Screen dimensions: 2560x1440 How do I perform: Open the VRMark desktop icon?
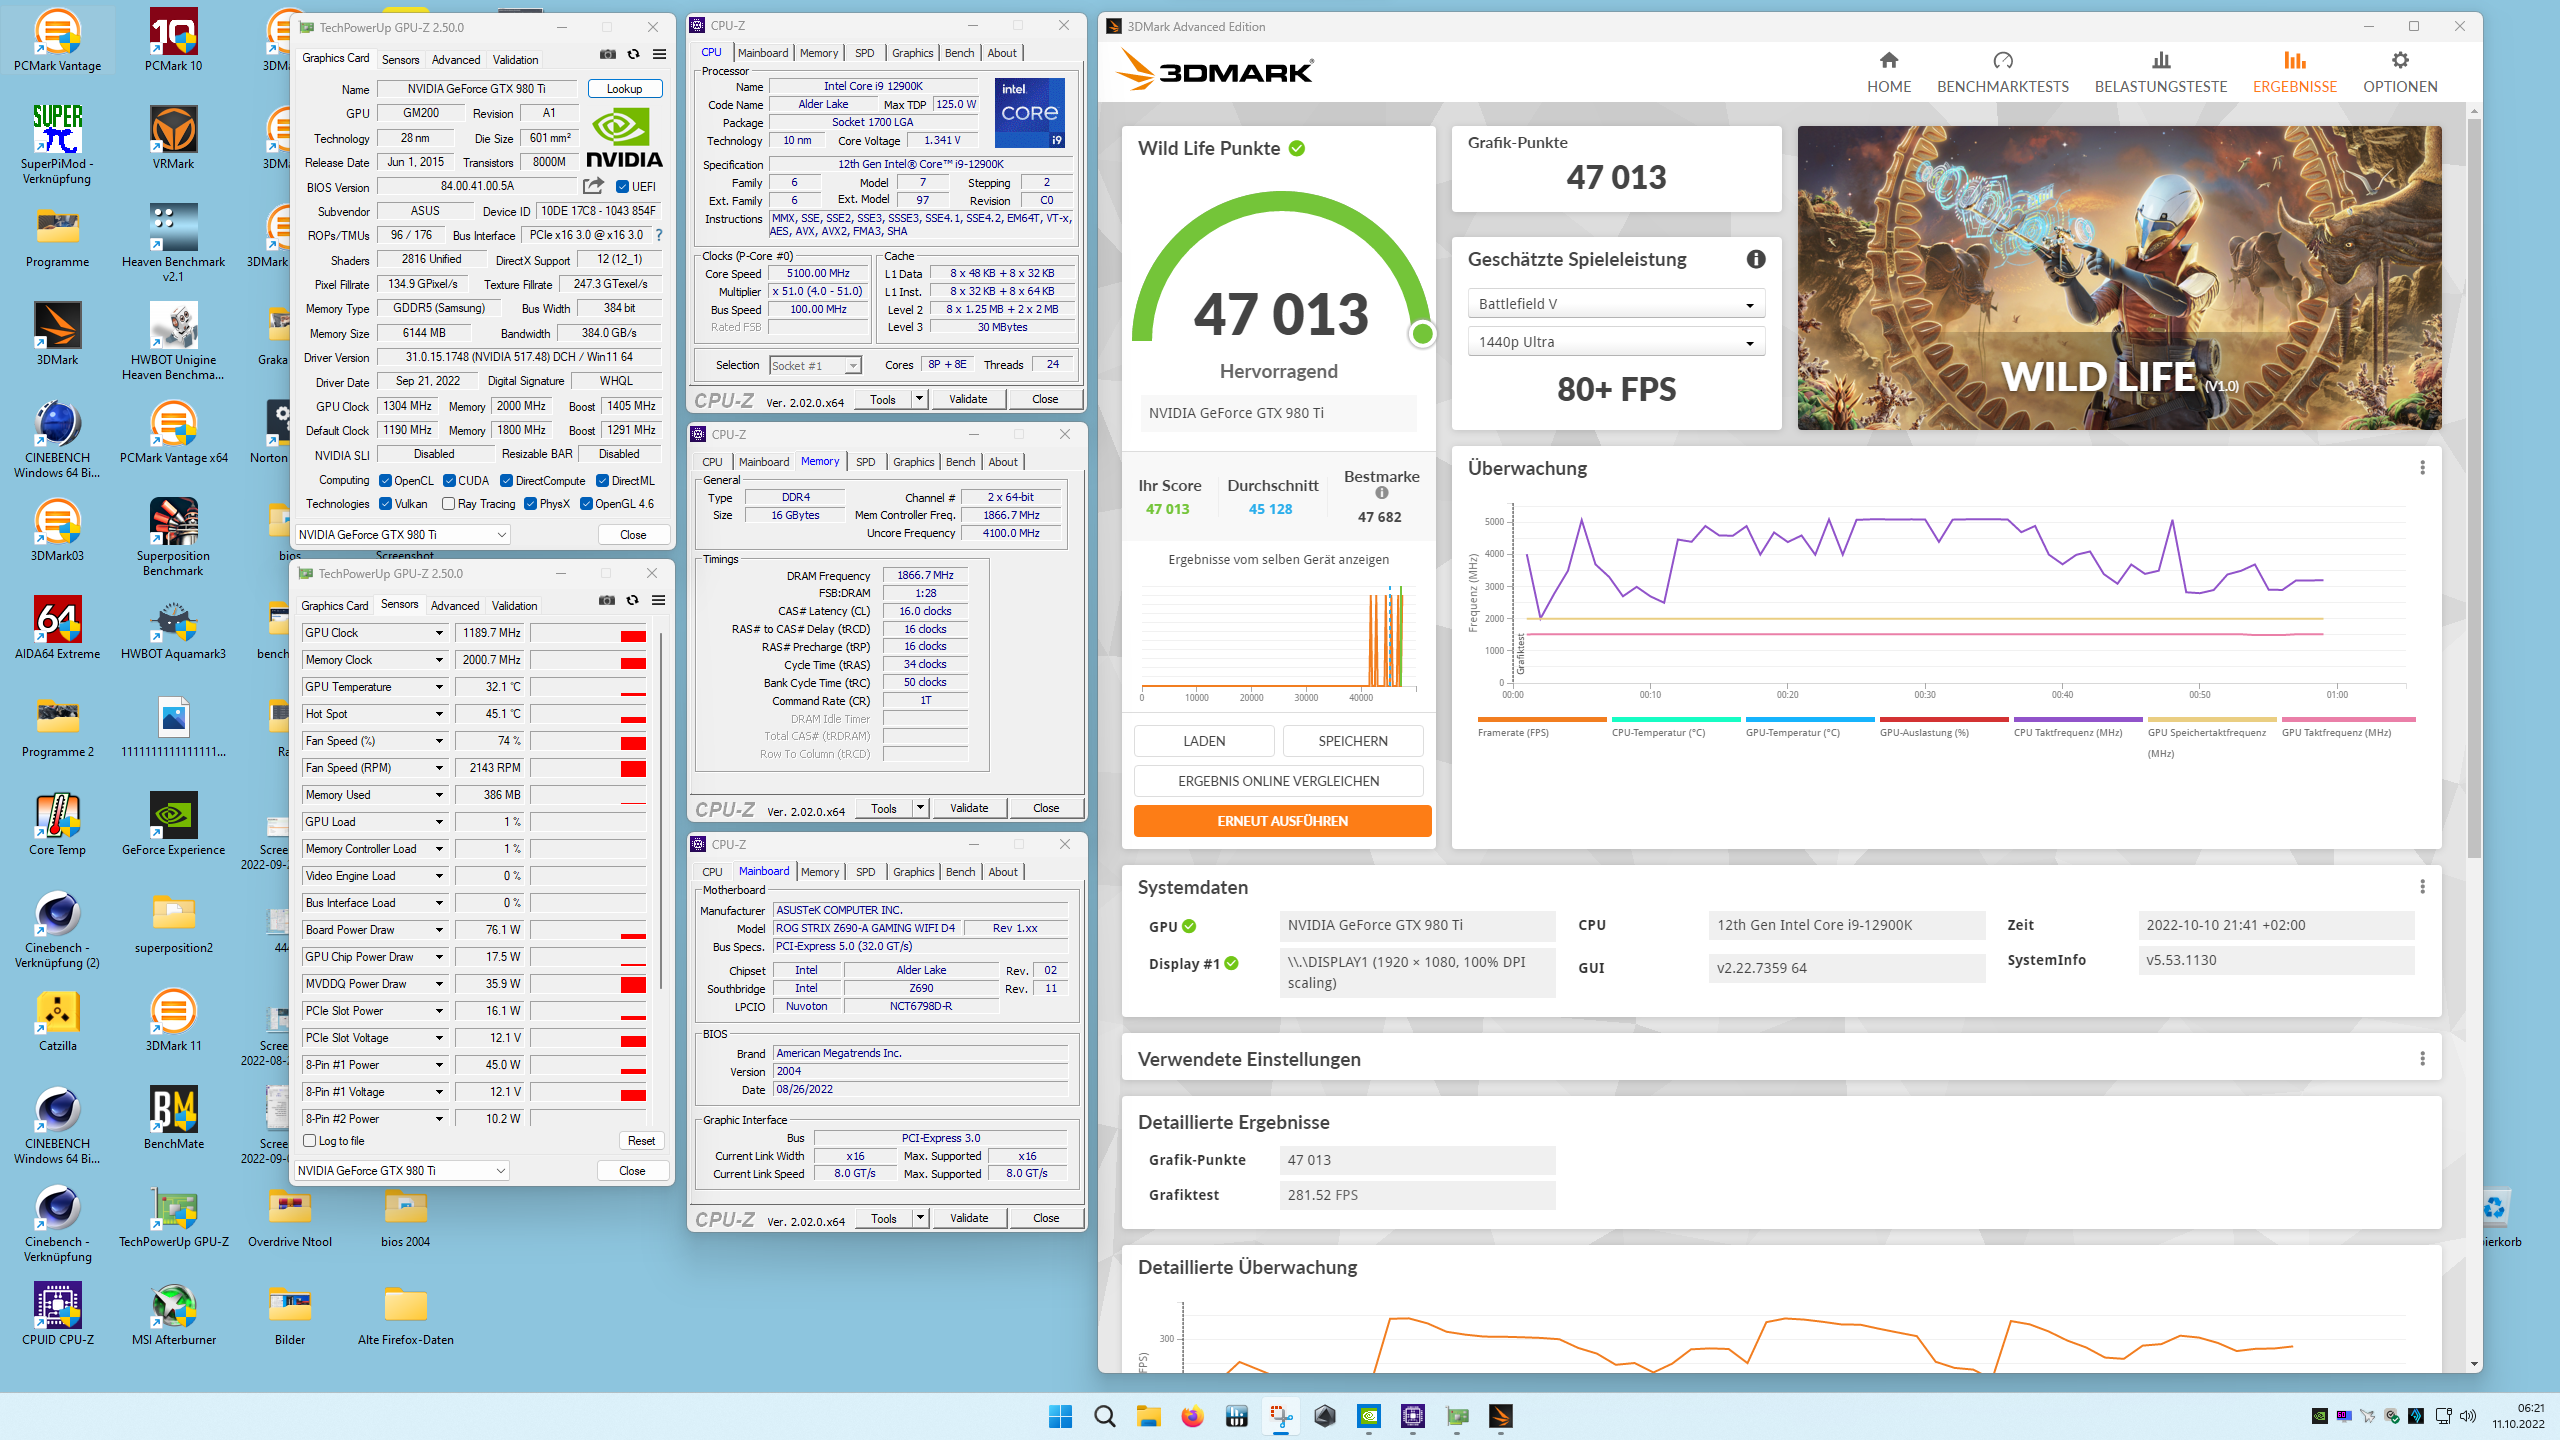173,139
